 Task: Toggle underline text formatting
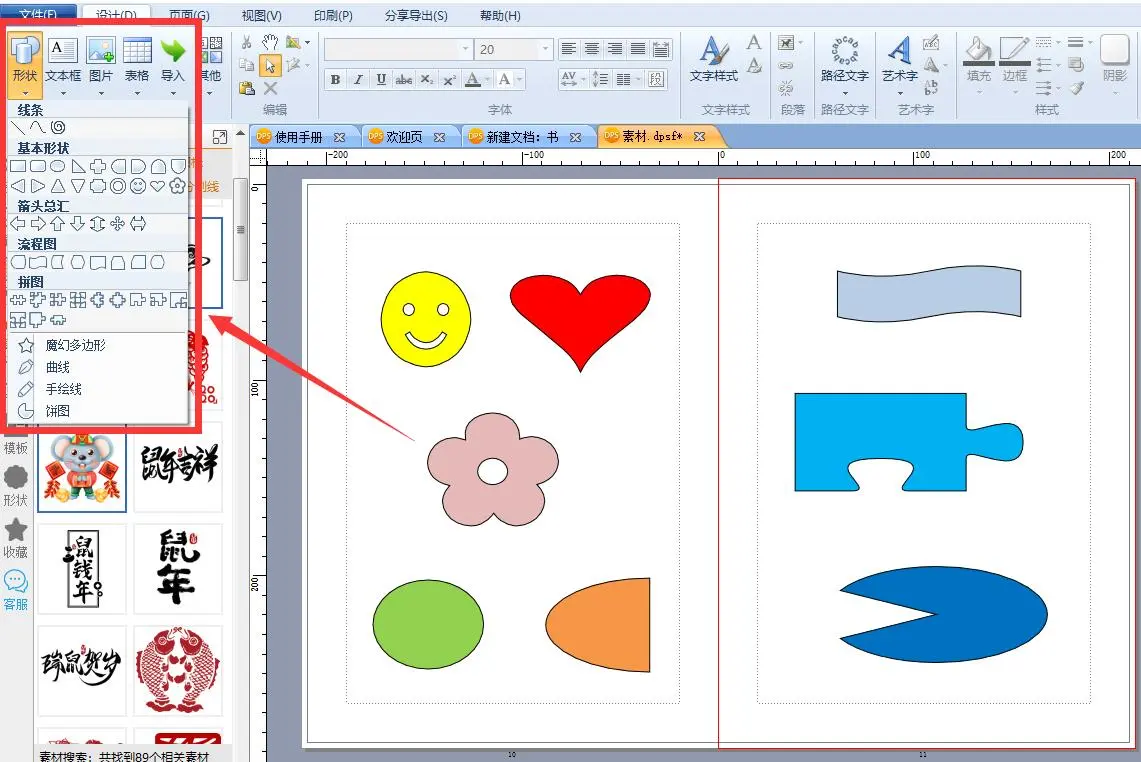coord(381,80)
